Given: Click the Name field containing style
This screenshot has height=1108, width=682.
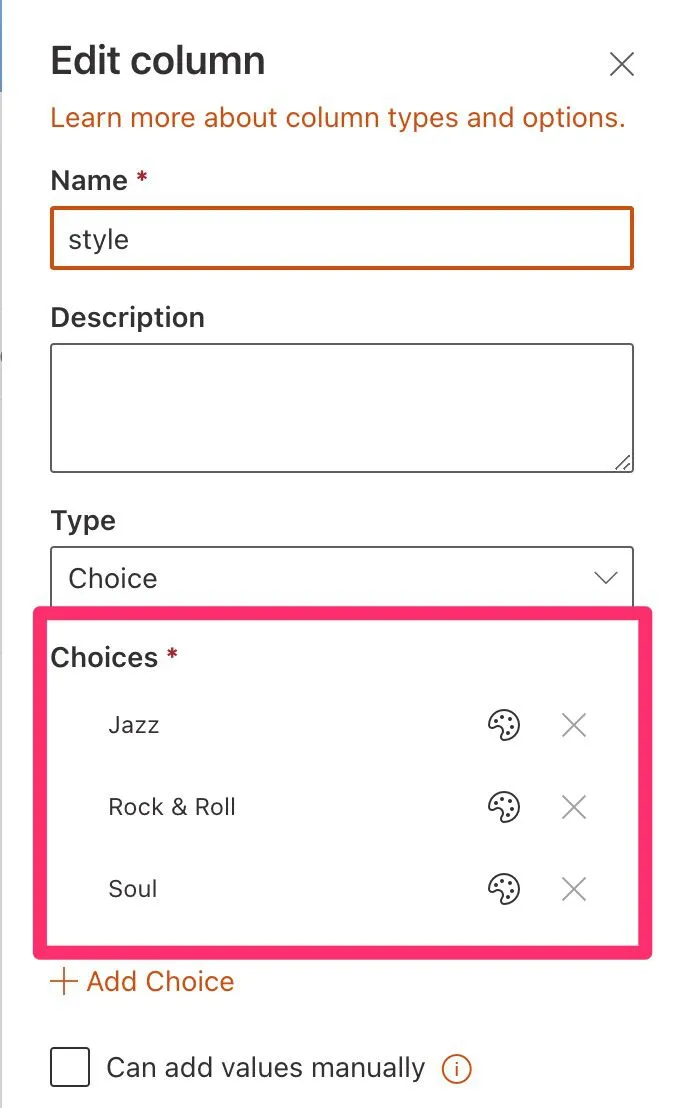Looking at the screenshot, I should (x=341, y=239).
